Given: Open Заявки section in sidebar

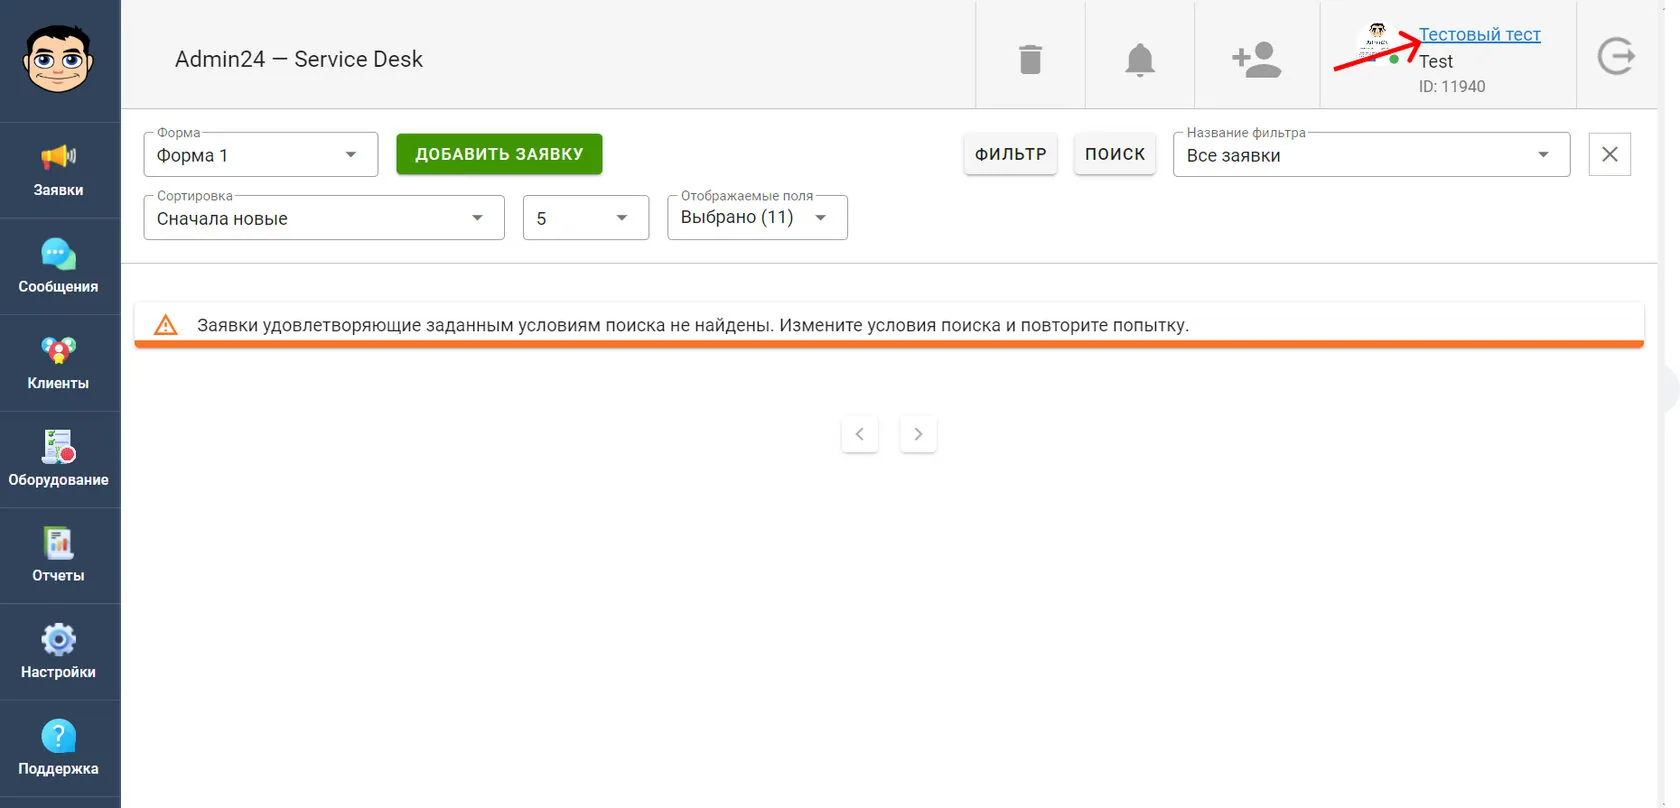Looking at the screenshot, I should click(59, 170).
